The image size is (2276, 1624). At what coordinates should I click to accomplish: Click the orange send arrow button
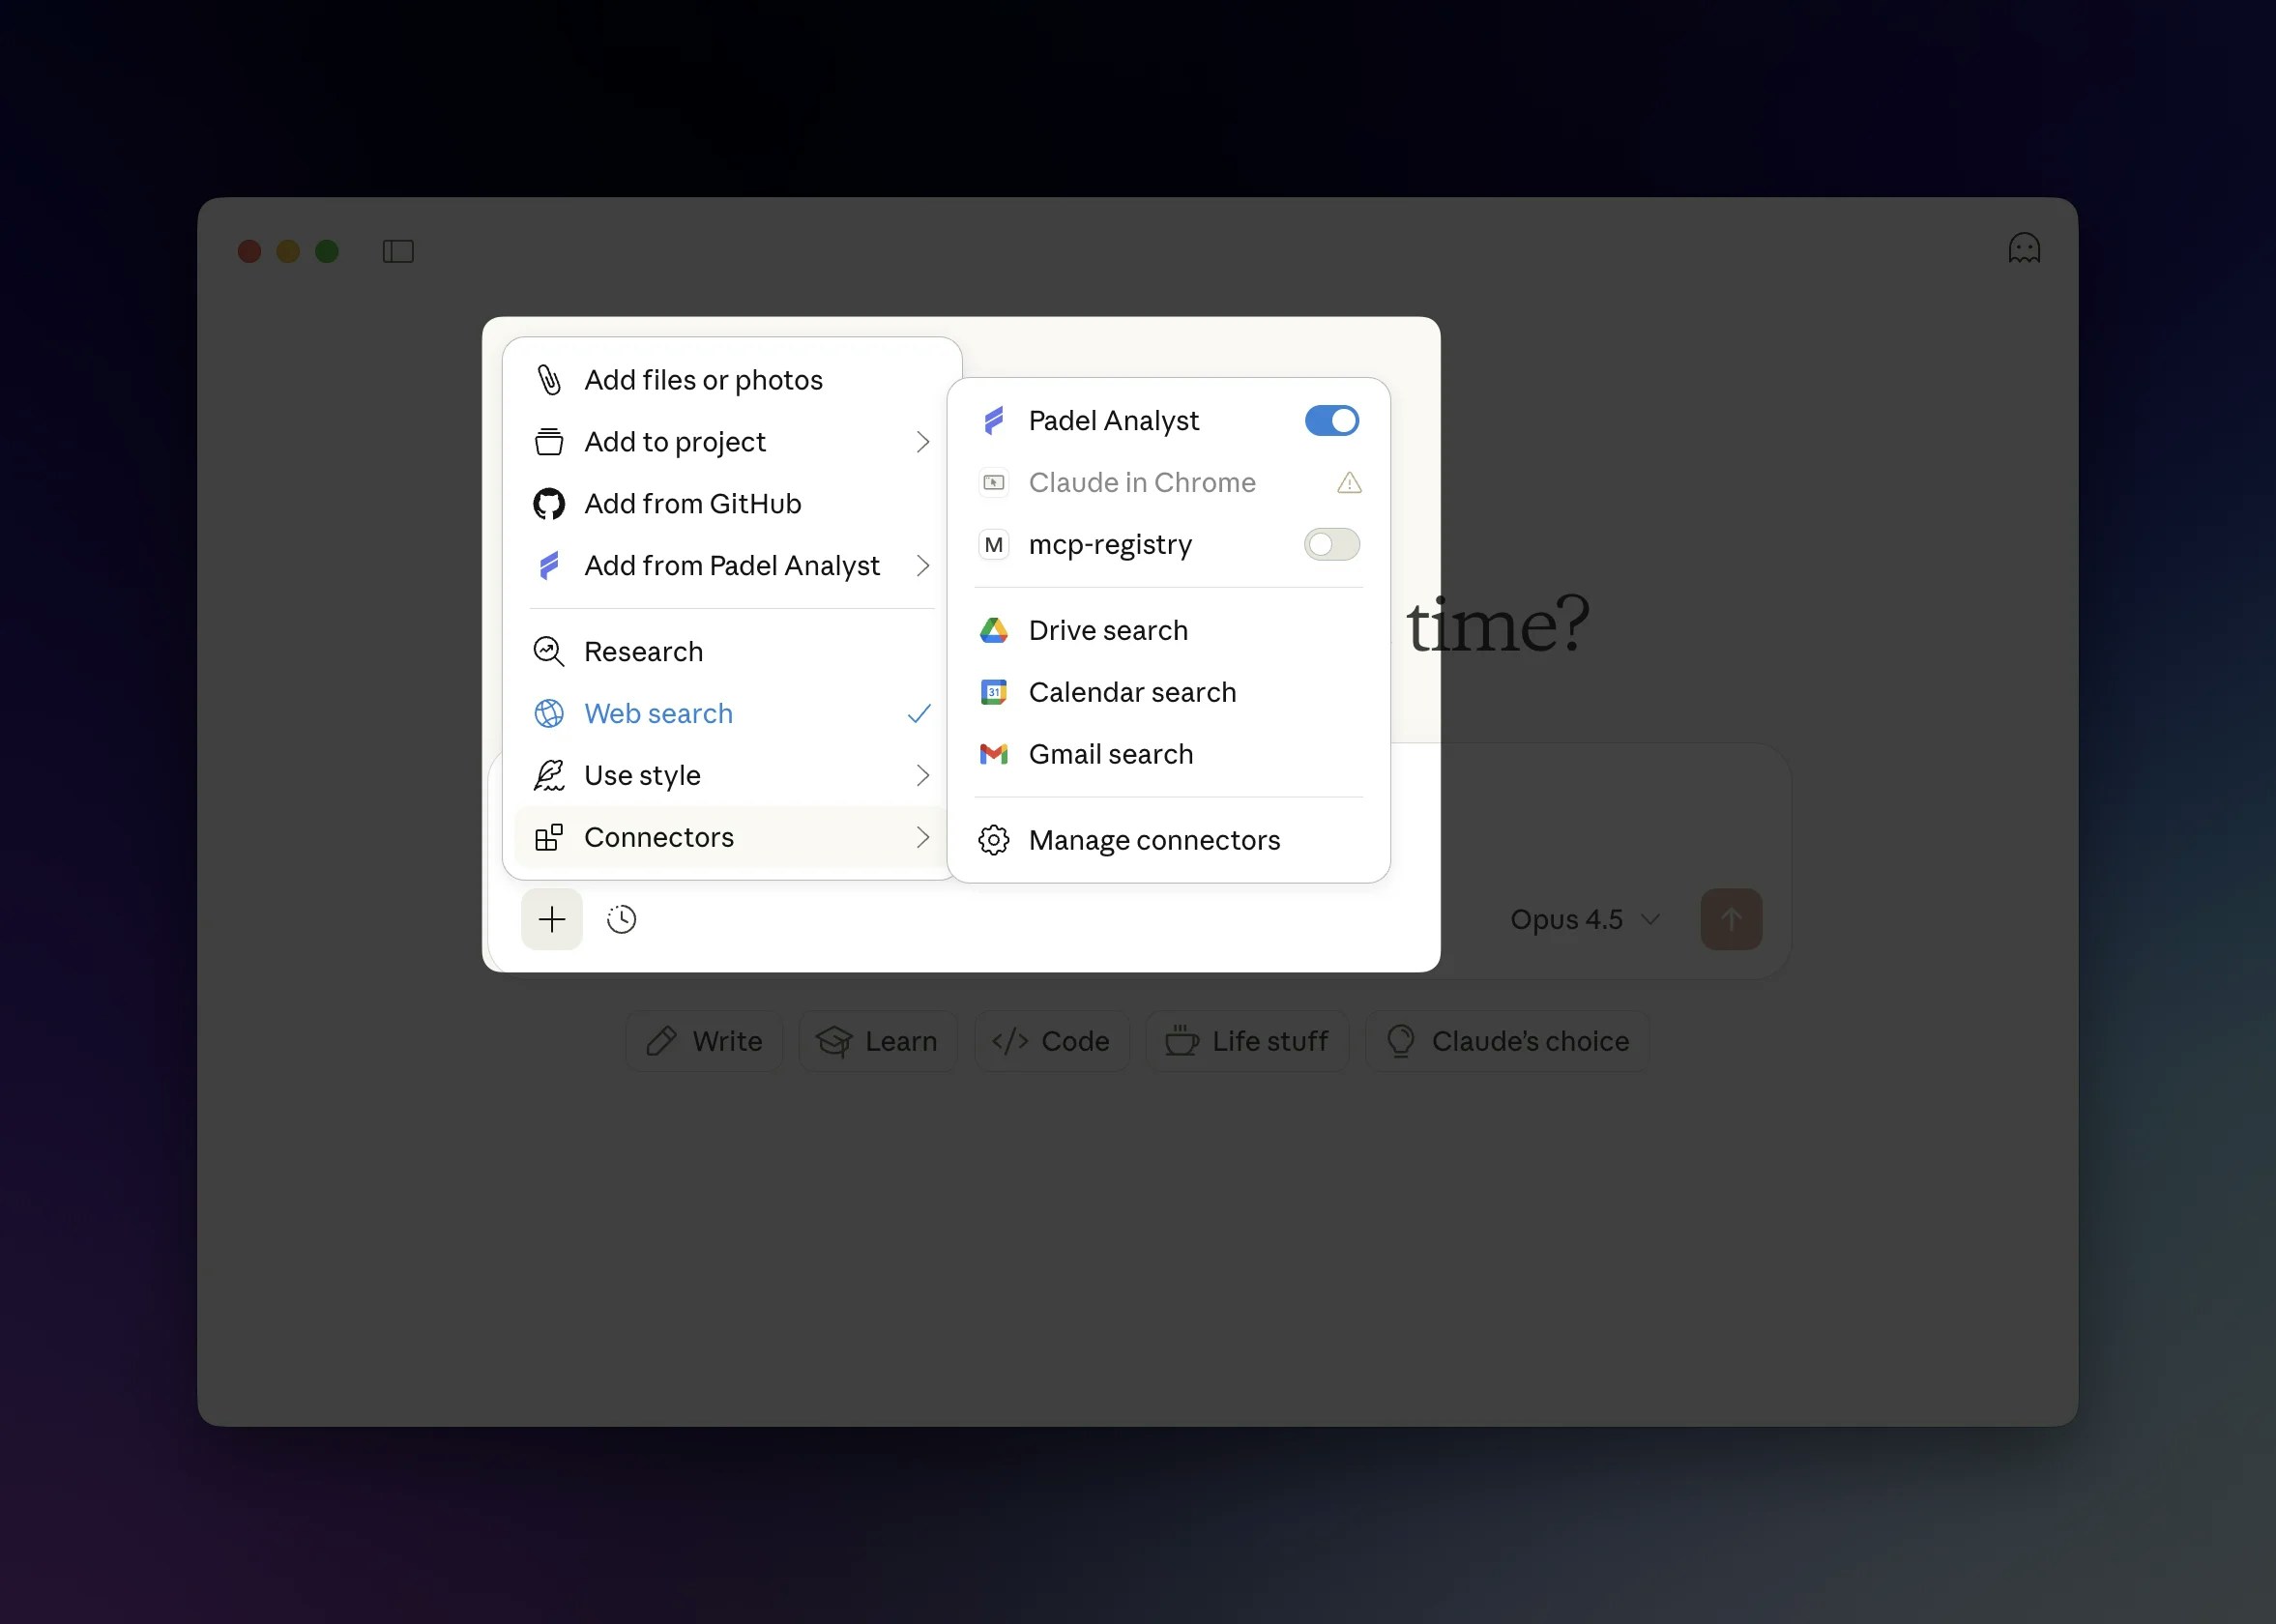1730,919
